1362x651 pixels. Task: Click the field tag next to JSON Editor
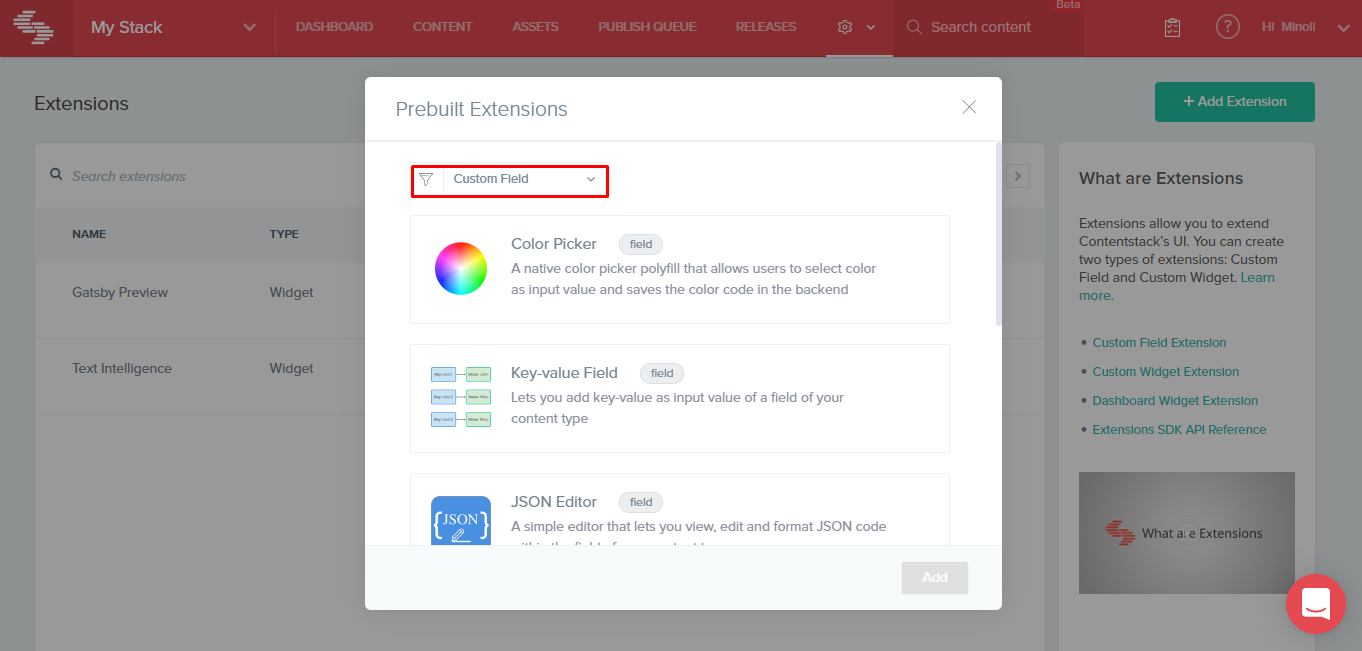click(641, 502)
